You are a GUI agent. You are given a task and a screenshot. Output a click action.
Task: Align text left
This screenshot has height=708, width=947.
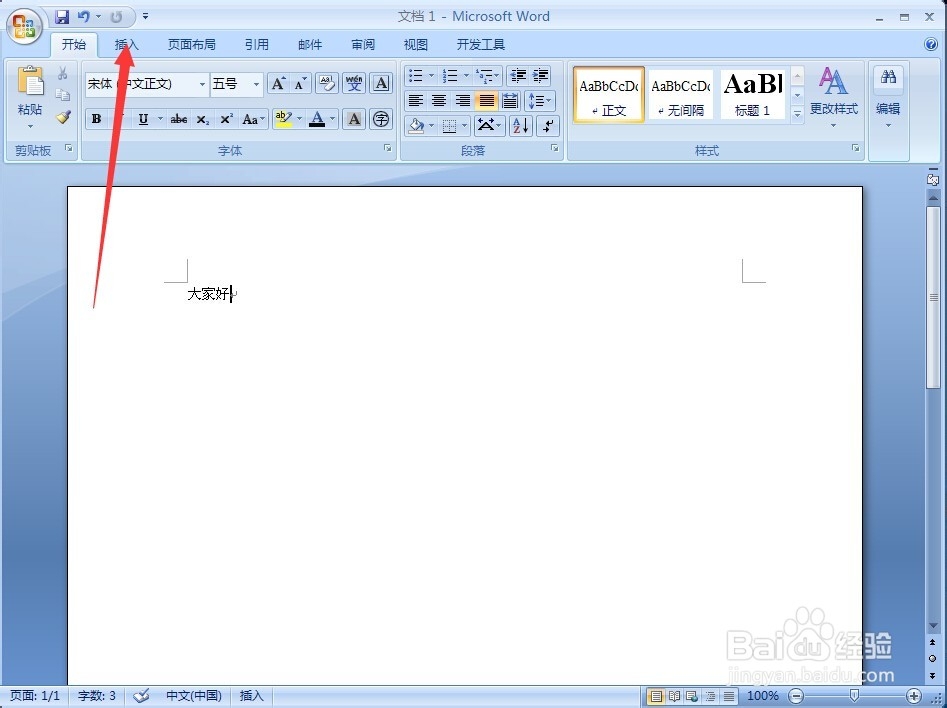pyautogui.click(x=416, y=100)
